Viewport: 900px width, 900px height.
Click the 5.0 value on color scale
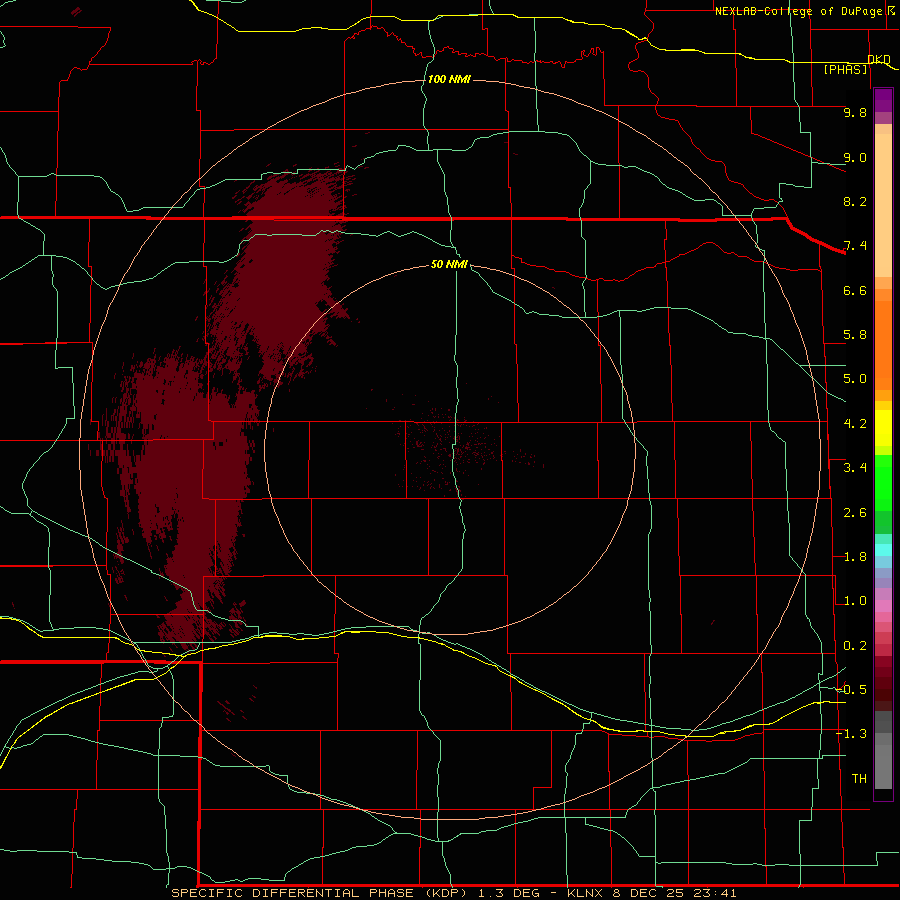[x=855, y=379]
